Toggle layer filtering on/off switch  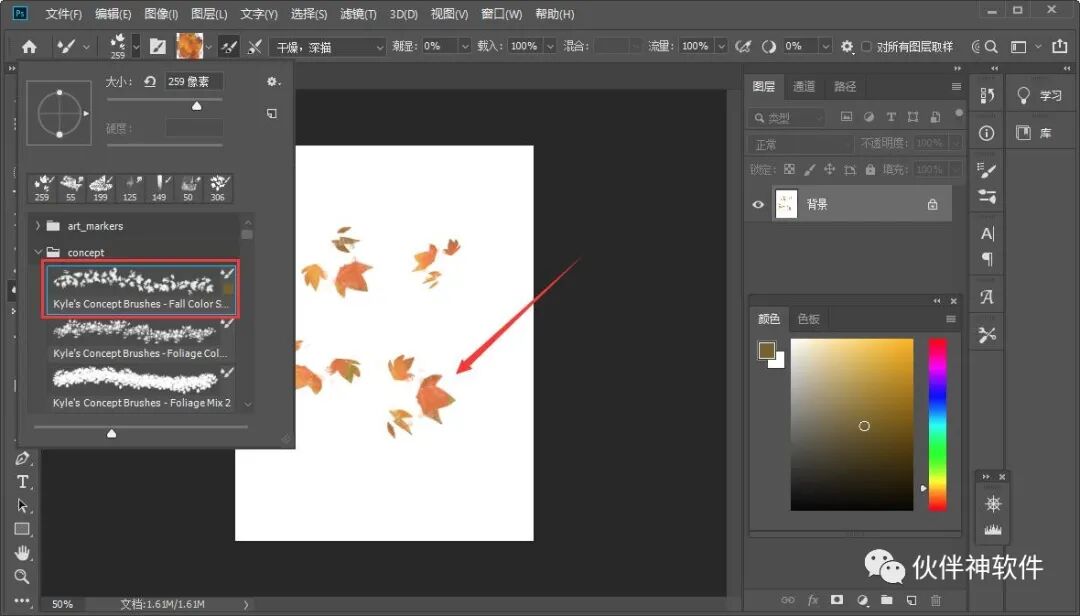click(958, 113)
